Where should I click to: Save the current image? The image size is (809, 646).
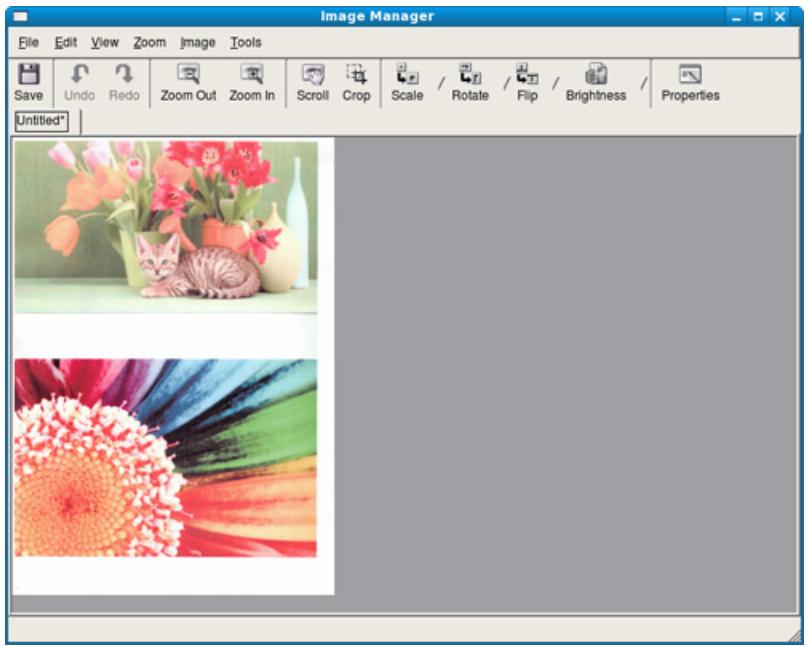tap(31, 78)
